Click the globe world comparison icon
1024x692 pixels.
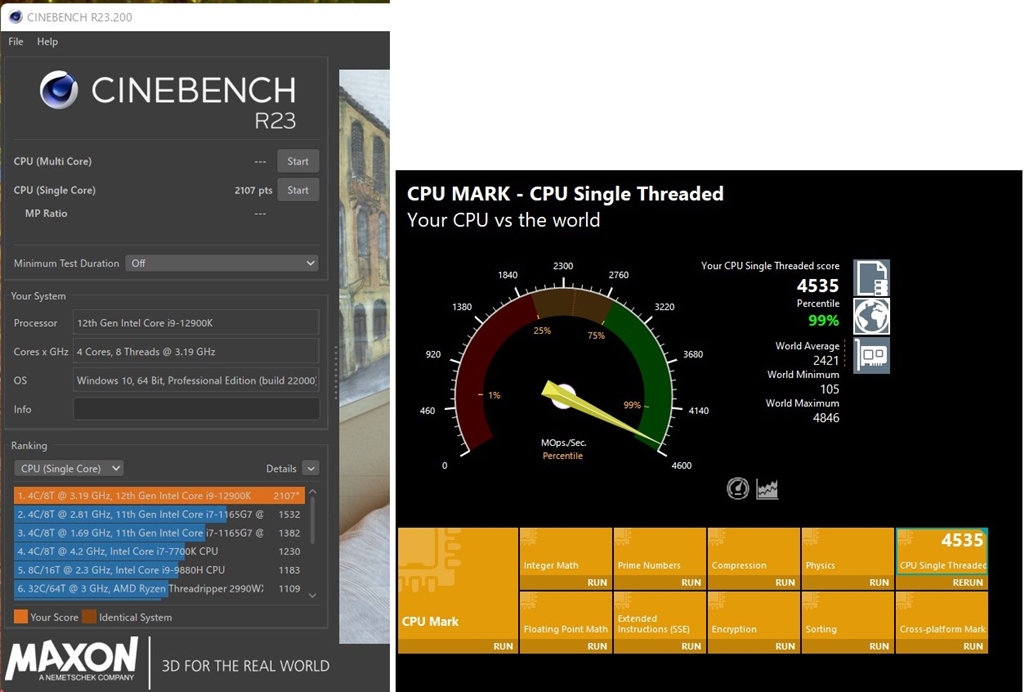[x=872, y=317]
